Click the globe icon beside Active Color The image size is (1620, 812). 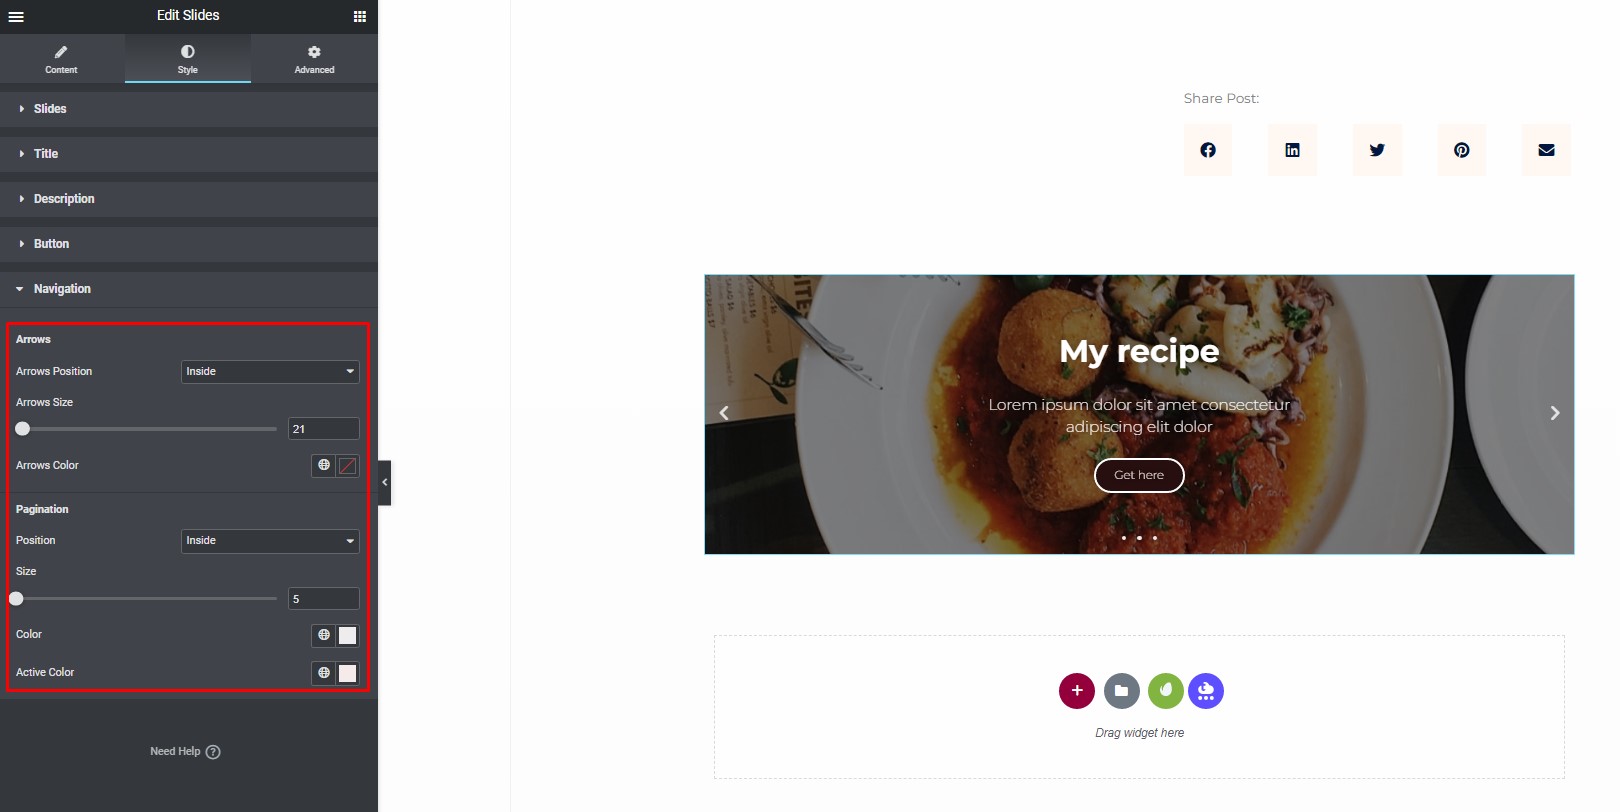pyautogui.click(x=324, y=673)
